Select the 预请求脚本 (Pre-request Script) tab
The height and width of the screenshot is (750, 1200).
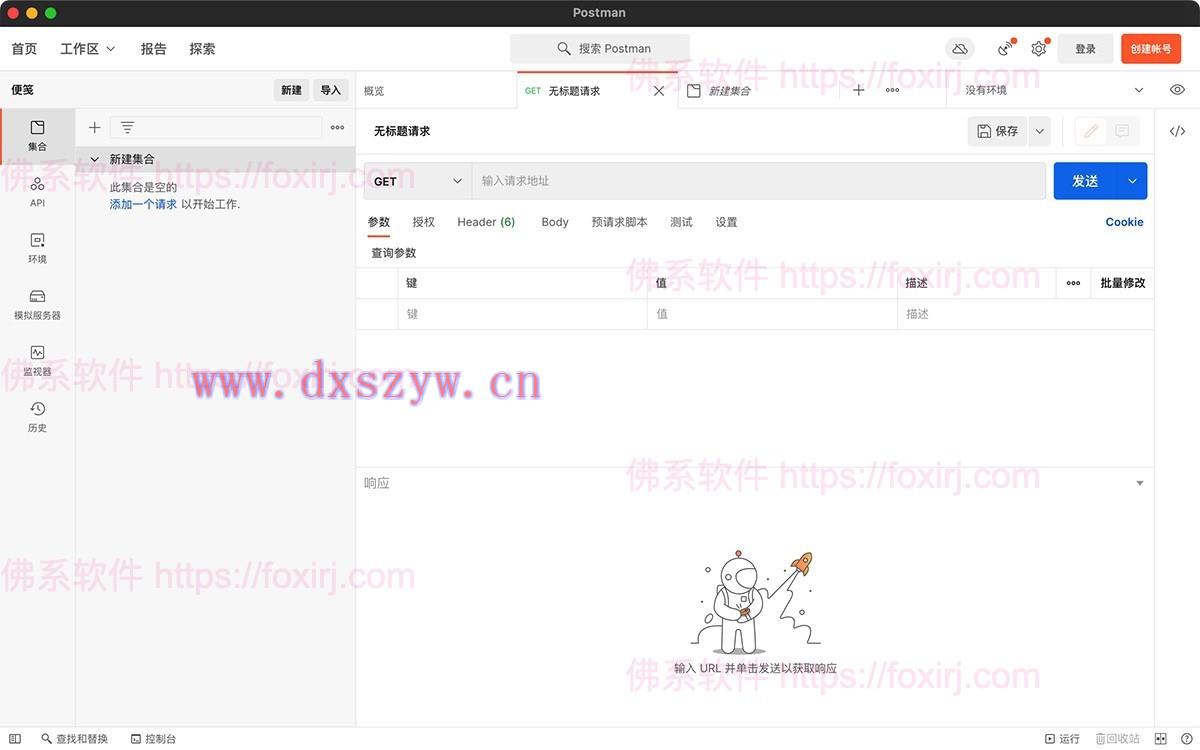click(619, 222)
